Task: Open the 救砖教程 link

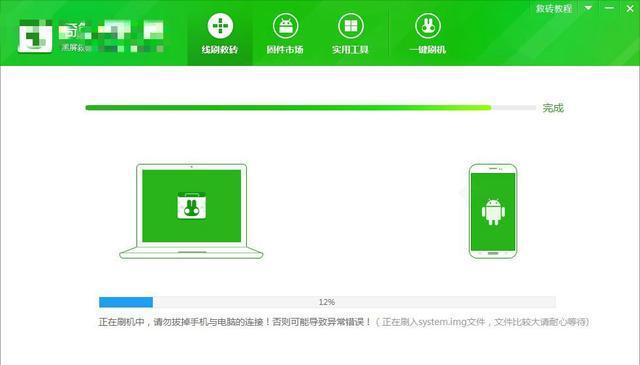Action: [554, 9]
